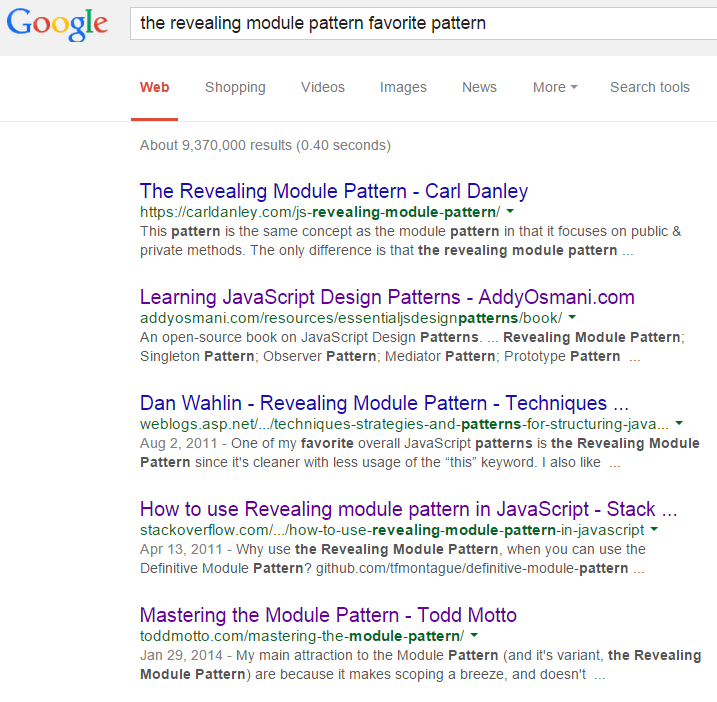717x702 pixels.
Task: Expand arrow next to weblogs.asp.net URL
Action: 679,423
